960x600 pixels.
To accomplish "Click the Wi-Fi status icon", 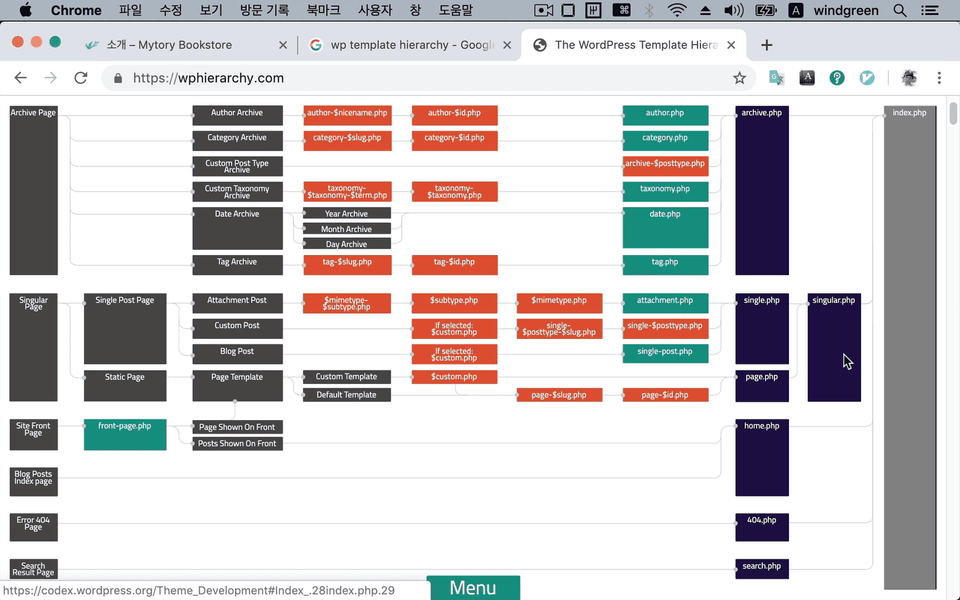I will [x=677, y=10].
